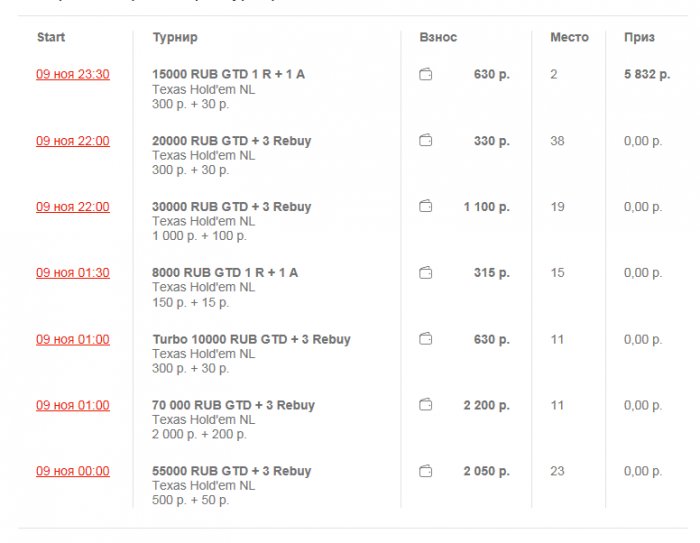Click wallet icon in 70 000 RUB row
Screen dimensions: 700x543
click(x=426, y=405)
